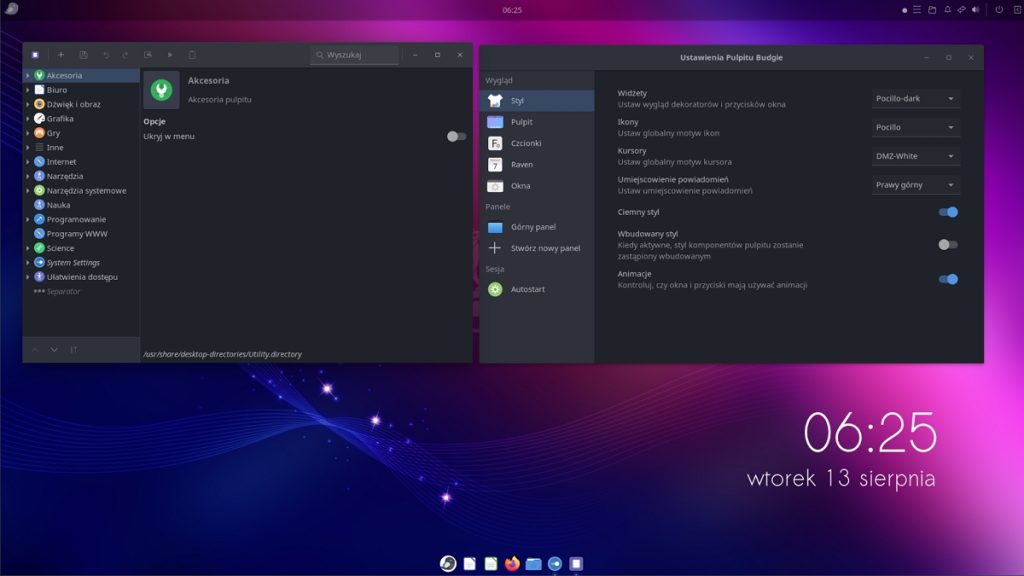Click the power icon in top panel
The image size is (1024, 576).
(998, 10)
